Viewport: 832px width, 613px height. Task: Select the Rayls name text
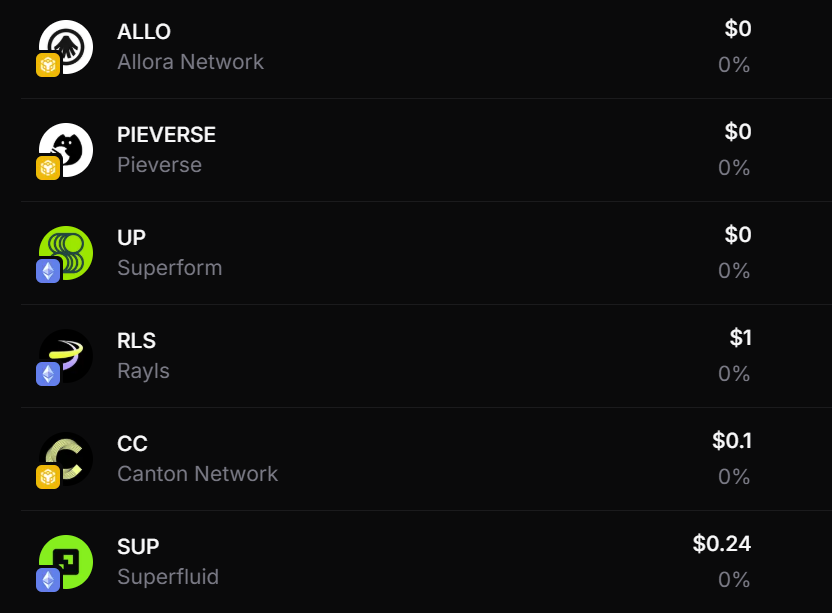click(143, 371)
